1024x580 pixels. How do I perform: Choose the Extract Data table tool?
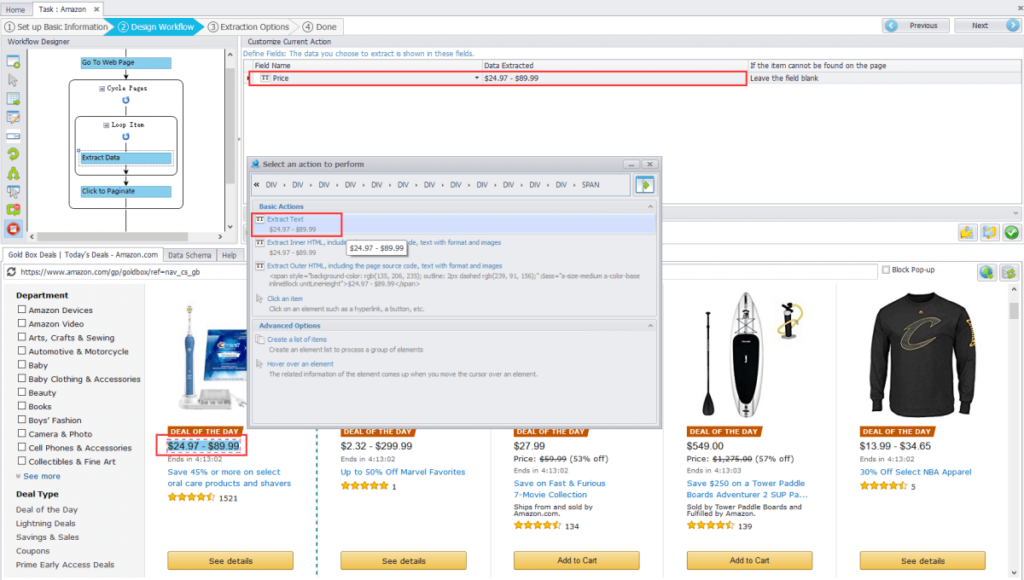tap(13, 99)
